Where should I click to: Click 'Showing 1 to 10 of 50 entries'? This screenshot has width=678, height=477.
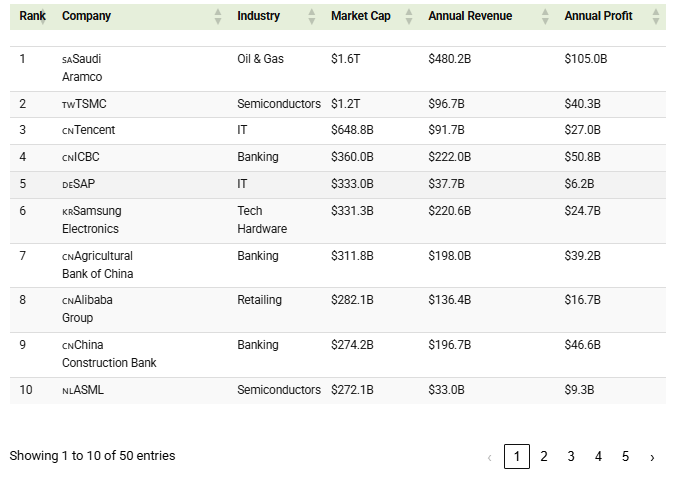(x=93, y=456)
